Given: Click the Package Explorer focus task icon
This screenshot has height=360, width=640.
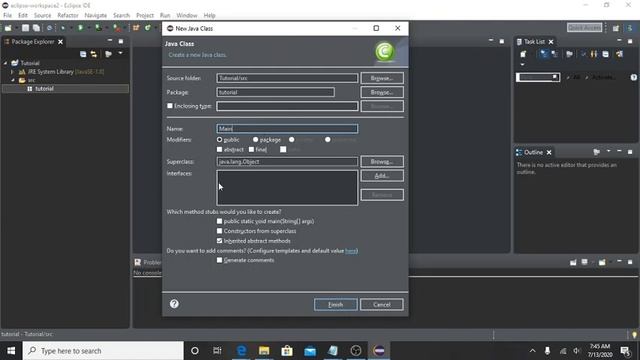Looking at the screenshot, I should 108,54.
